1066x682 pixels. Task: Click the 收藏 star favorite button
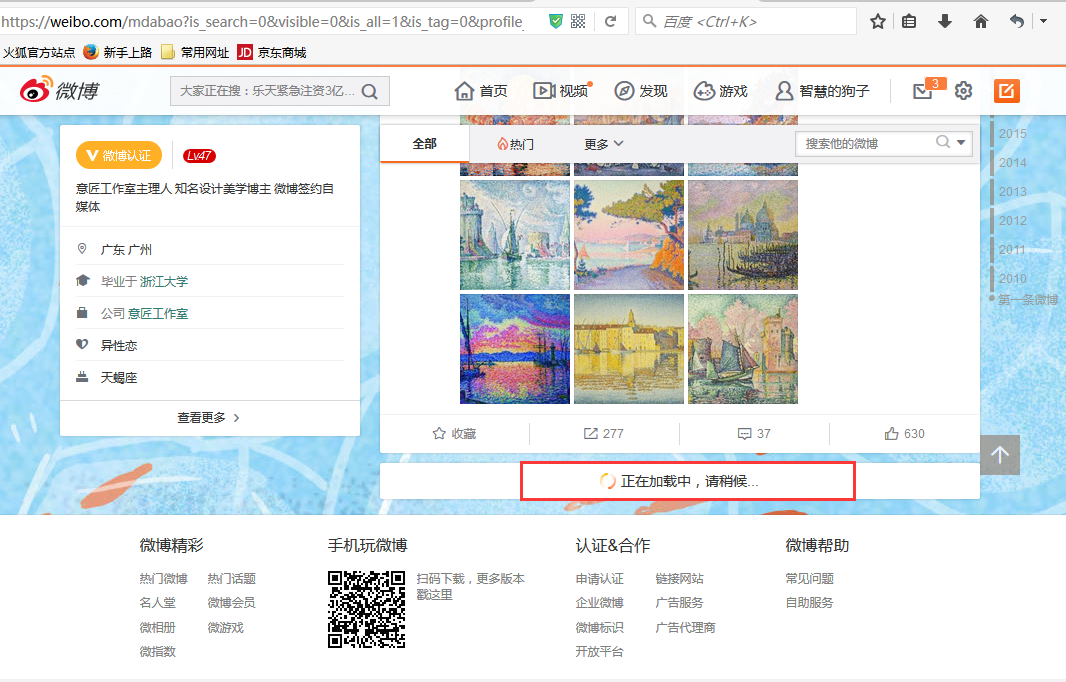pyautogui.click(x=454, y=433)
